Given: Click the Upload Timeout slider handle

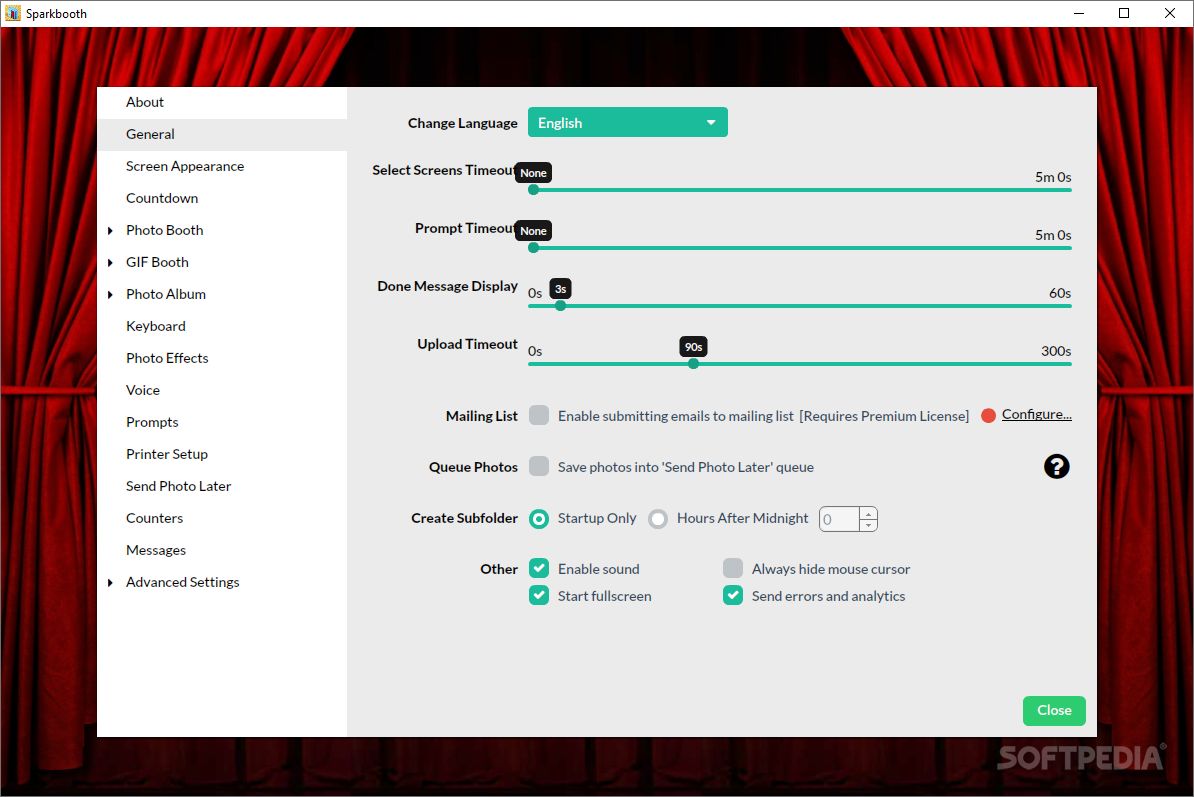Looking at the screenshot, I should 693,363.
